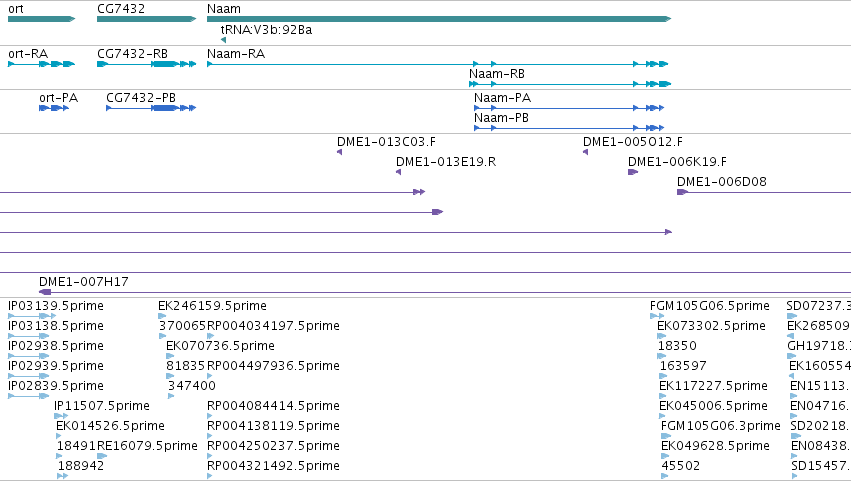Select the IP02938.5prime EST label
The height and width of the screenshot is (481, 851).
[x=56, y=346]
